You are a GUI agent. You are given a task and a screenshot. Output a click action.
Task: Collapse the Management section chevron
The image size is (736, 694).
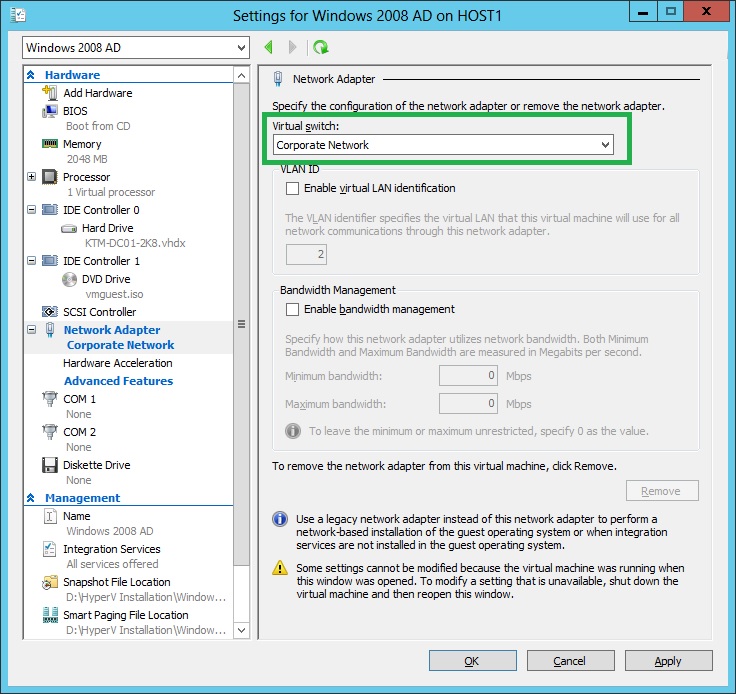(x=31, y=498)
